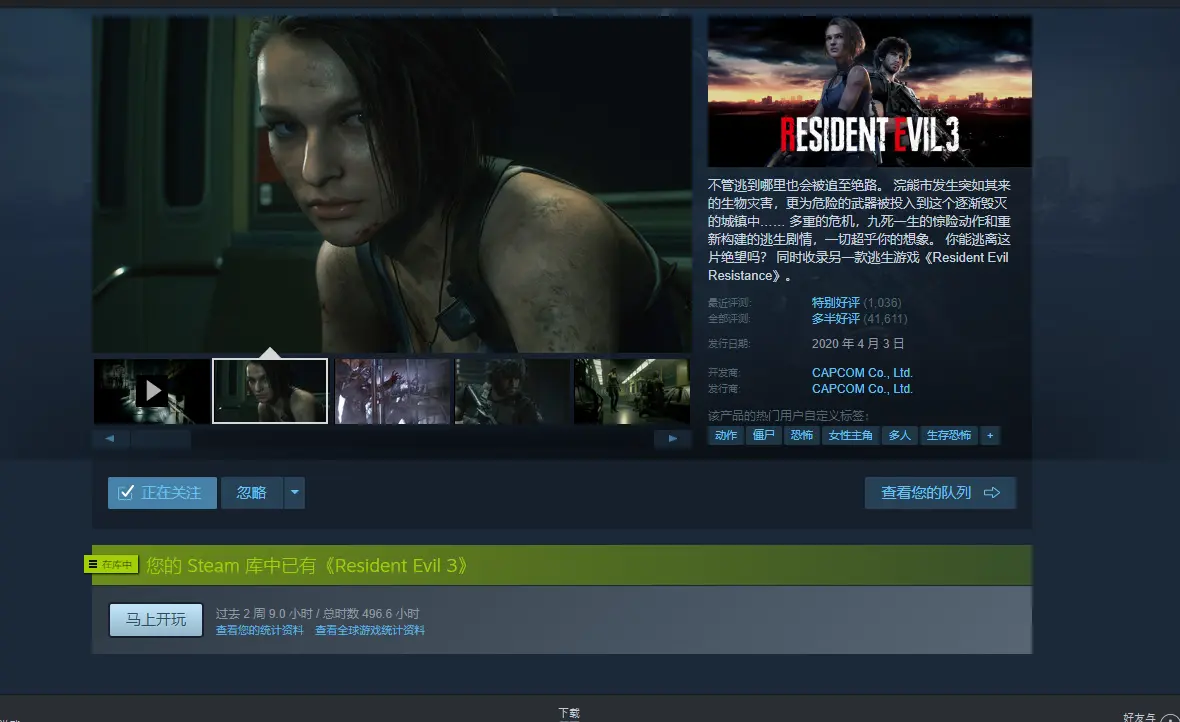Click the 马上开玩 play now button
The height and width of the screenshot is (722, 1180).
point(156,620)
